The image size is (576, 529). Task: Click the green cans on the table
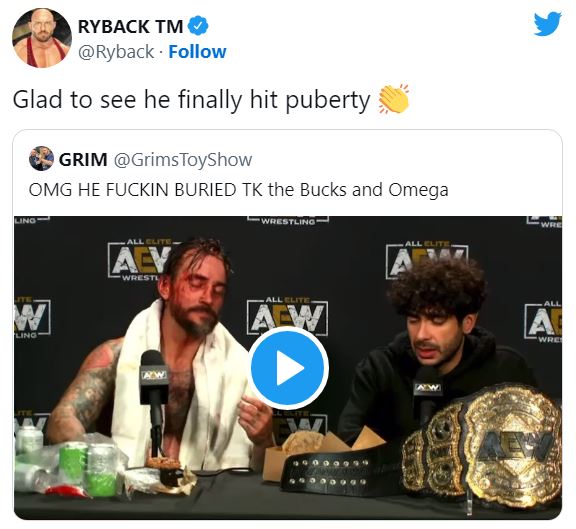tap(87, 468)
